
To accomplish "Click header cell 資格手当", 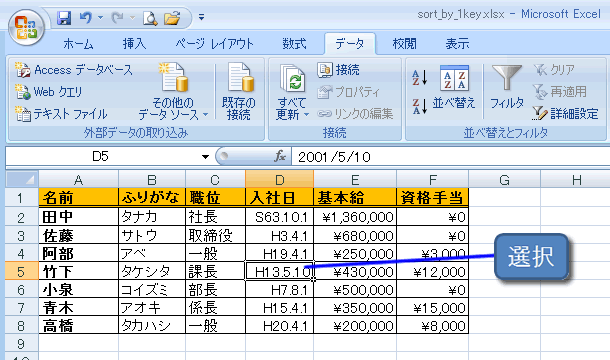I will point(433,198).
